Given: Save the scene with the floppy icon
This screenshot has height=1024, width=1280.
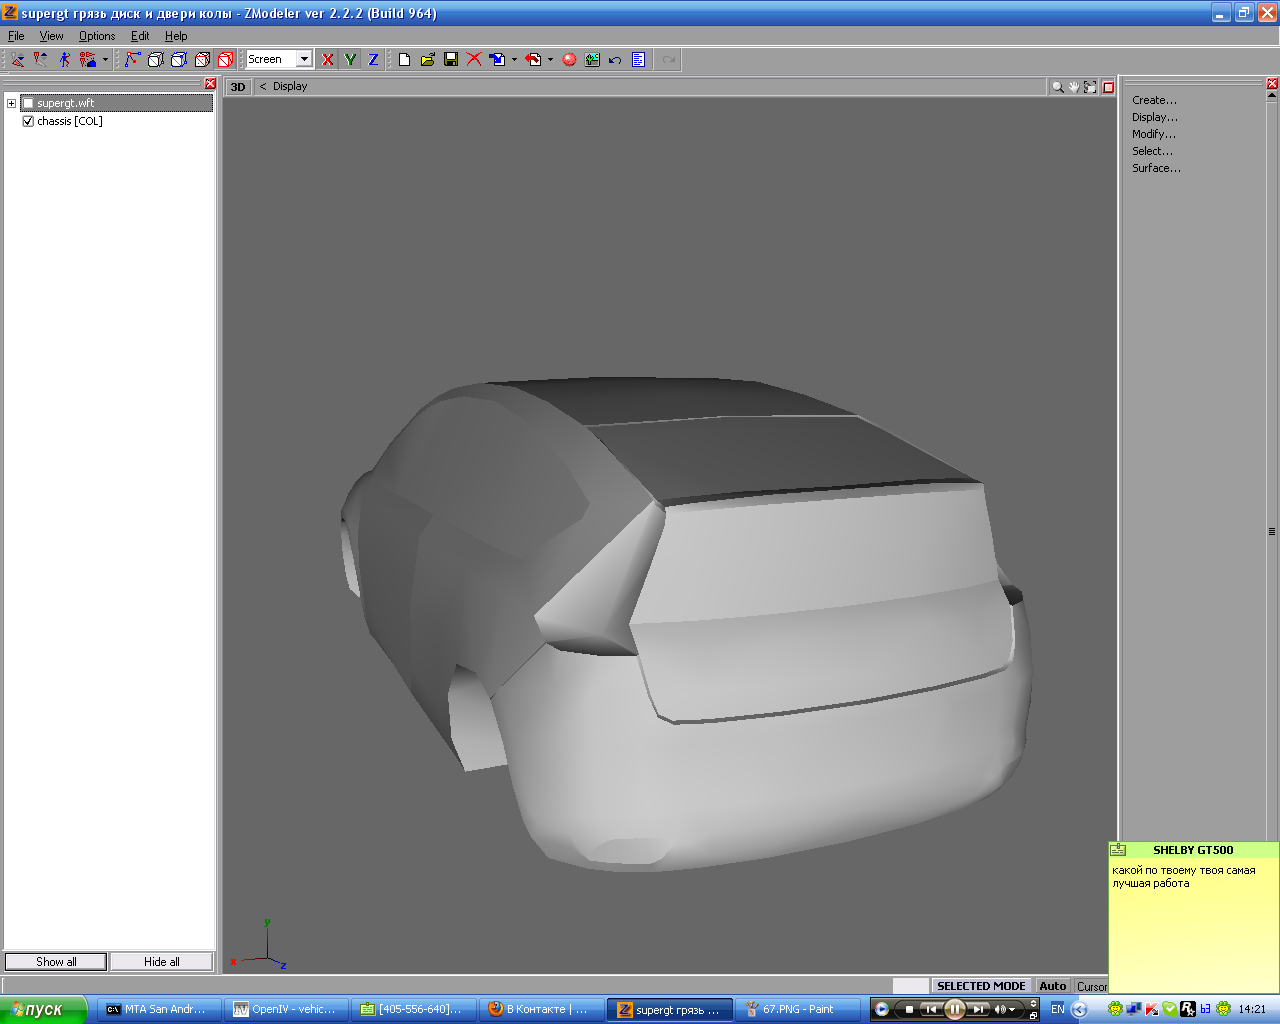Looking at the screenshot, I should pos(451,60).
